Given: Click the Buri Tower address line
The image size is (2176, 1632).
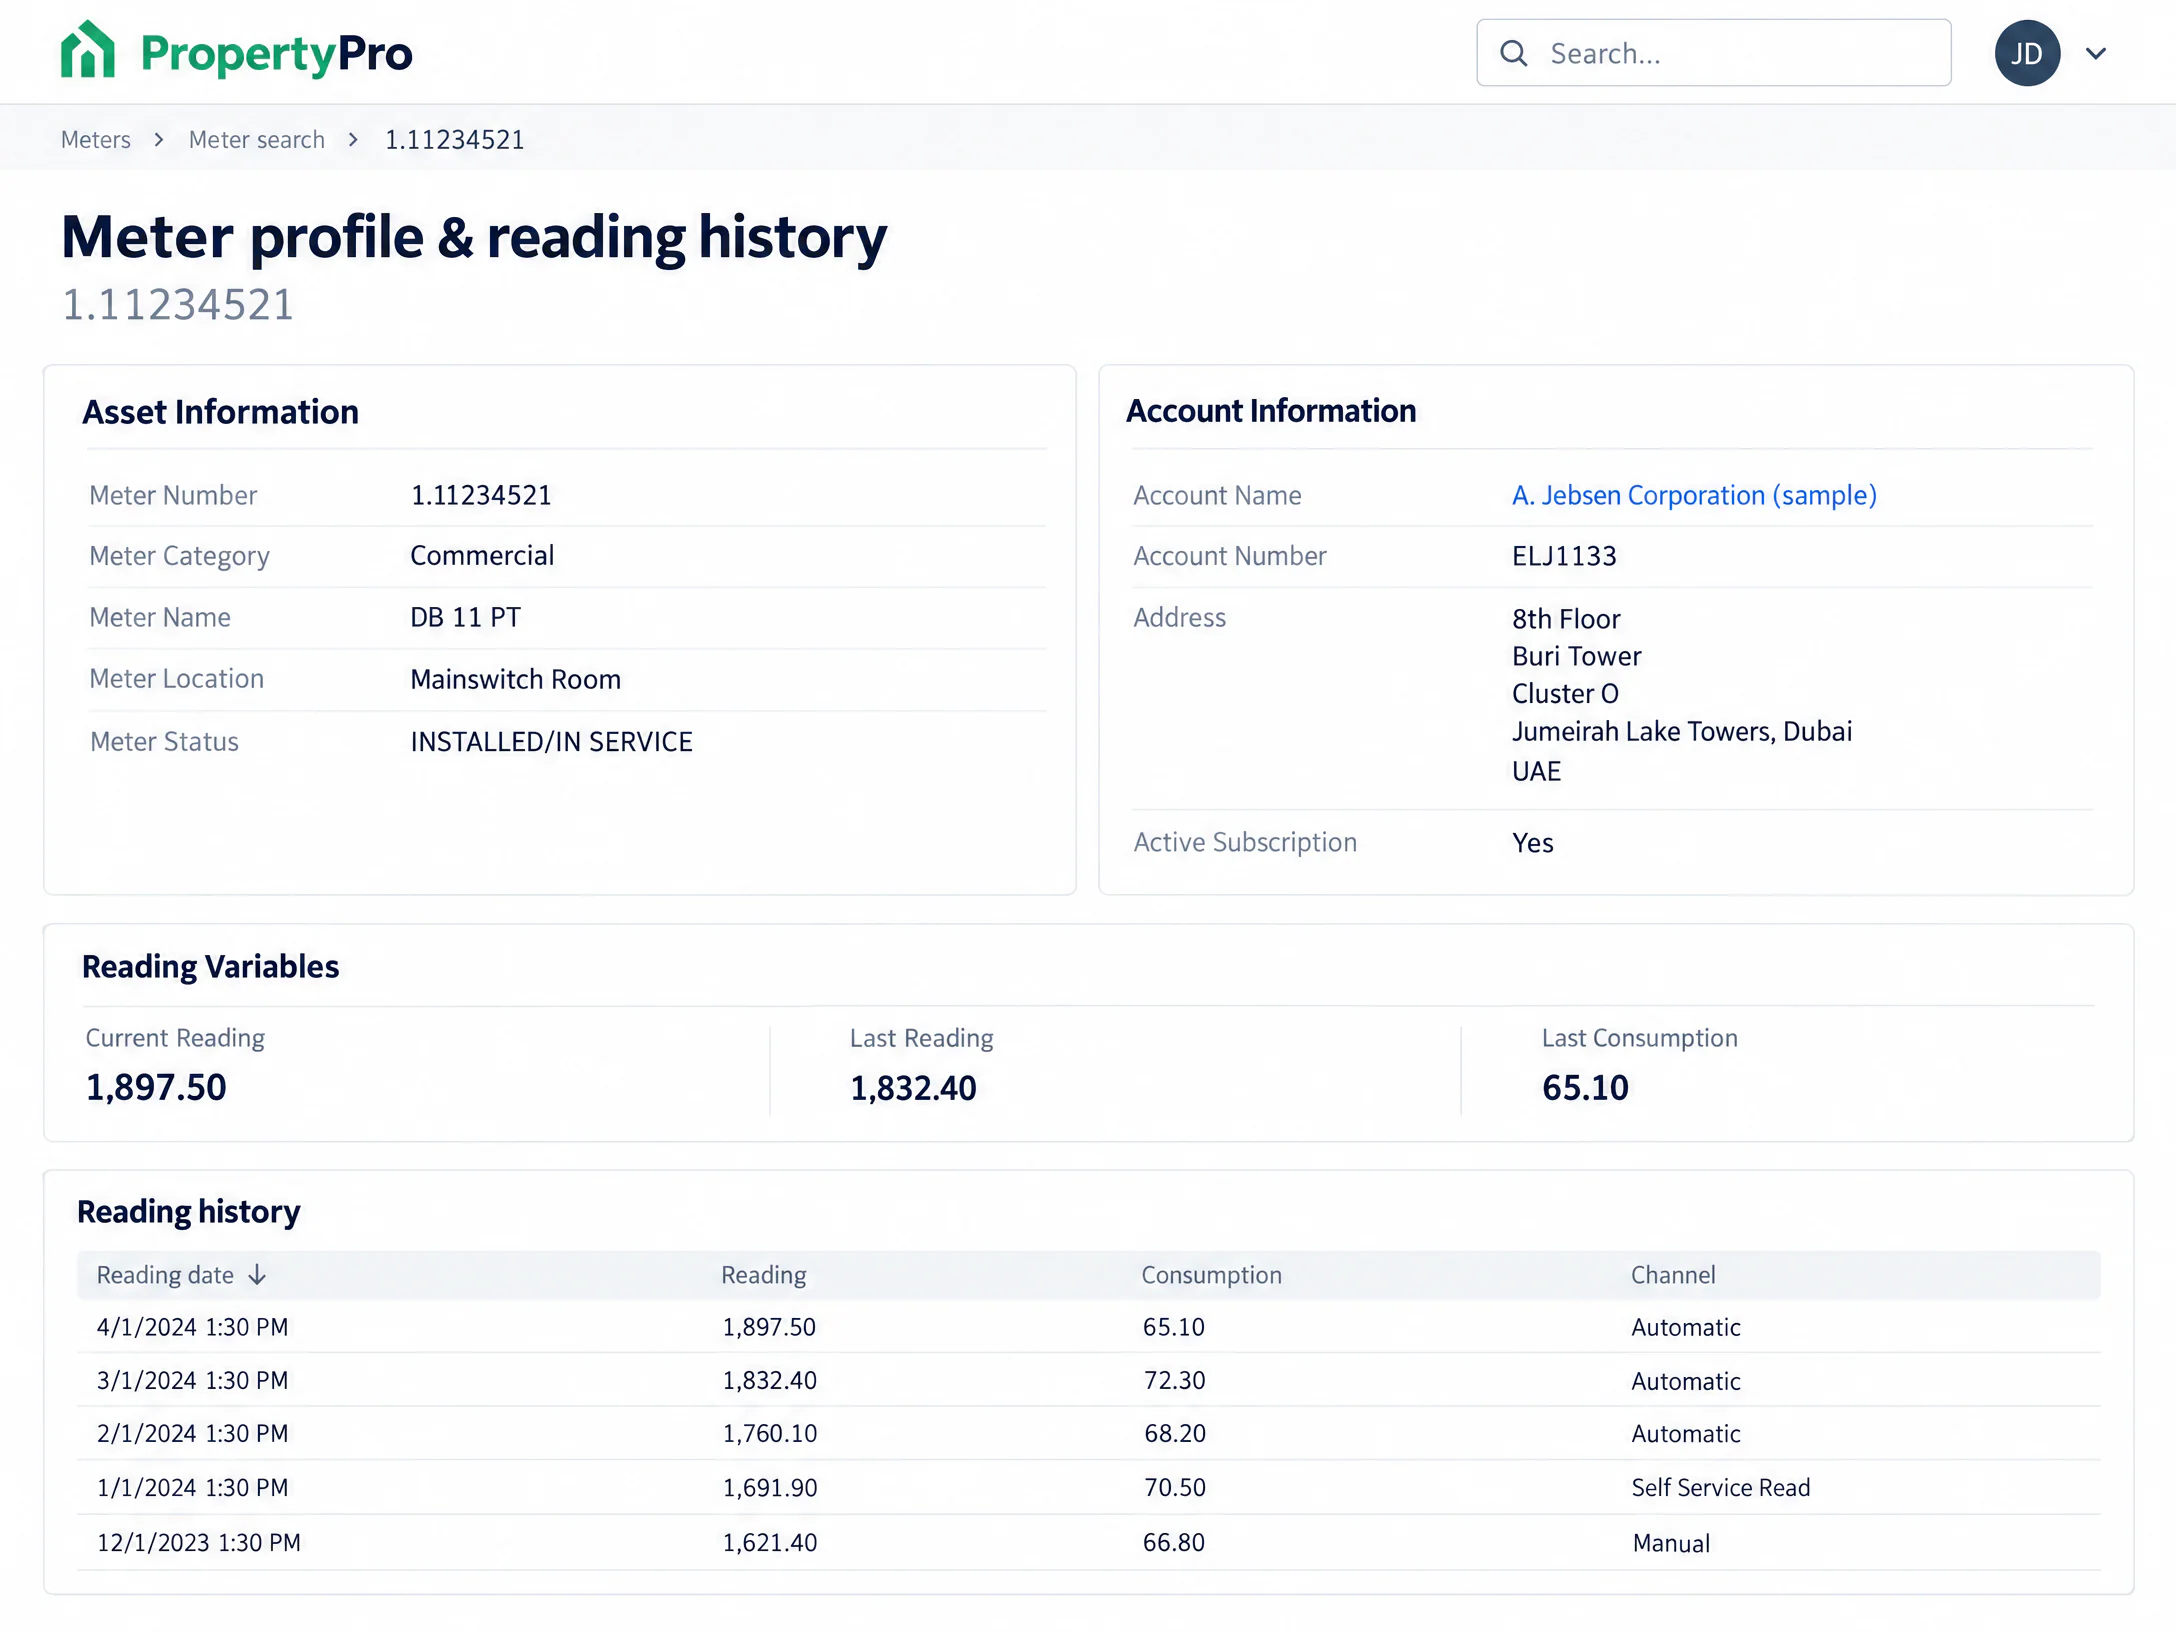Looking at the screenshot, I should 1576,656.
